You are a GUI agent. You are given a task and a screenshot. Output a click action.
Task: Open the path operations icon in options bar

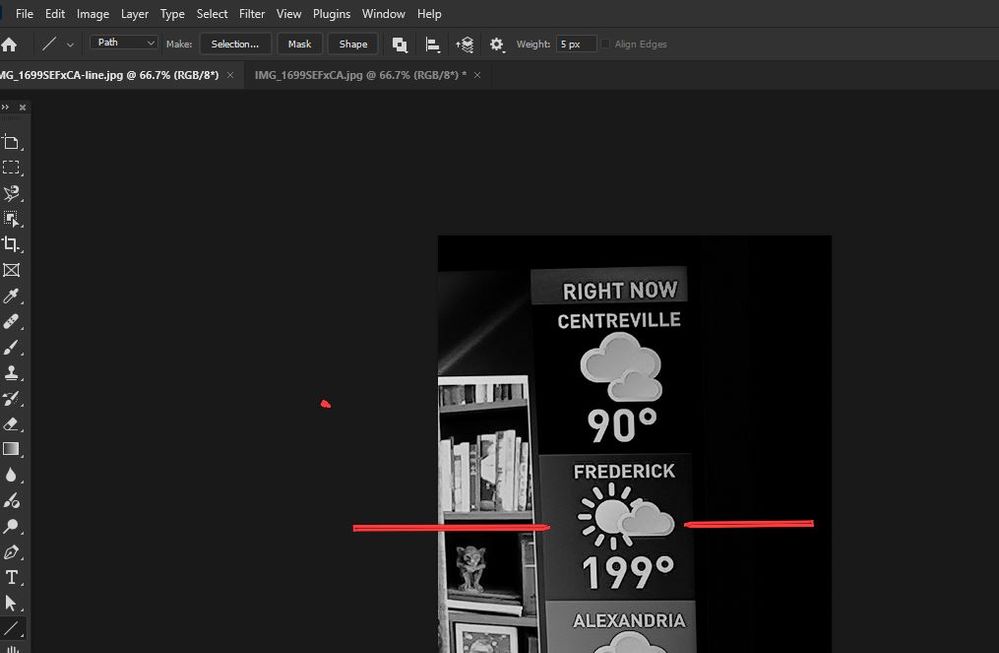(399, 44)
